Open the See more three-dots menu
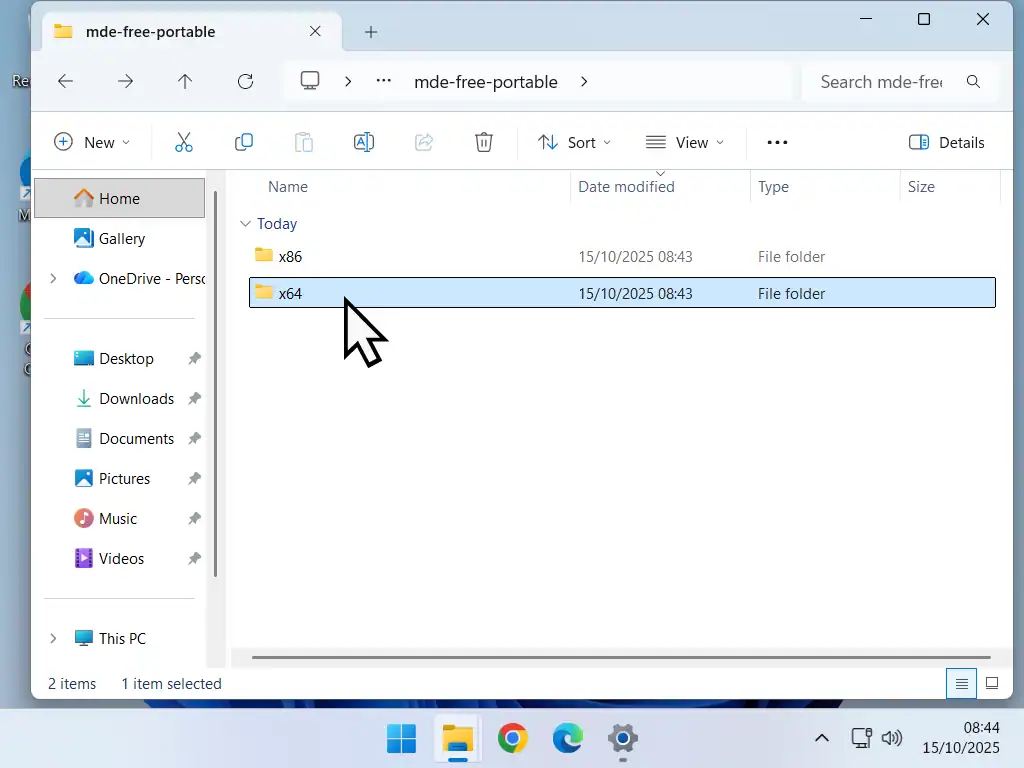The image size is (1024, 768). 777,142
